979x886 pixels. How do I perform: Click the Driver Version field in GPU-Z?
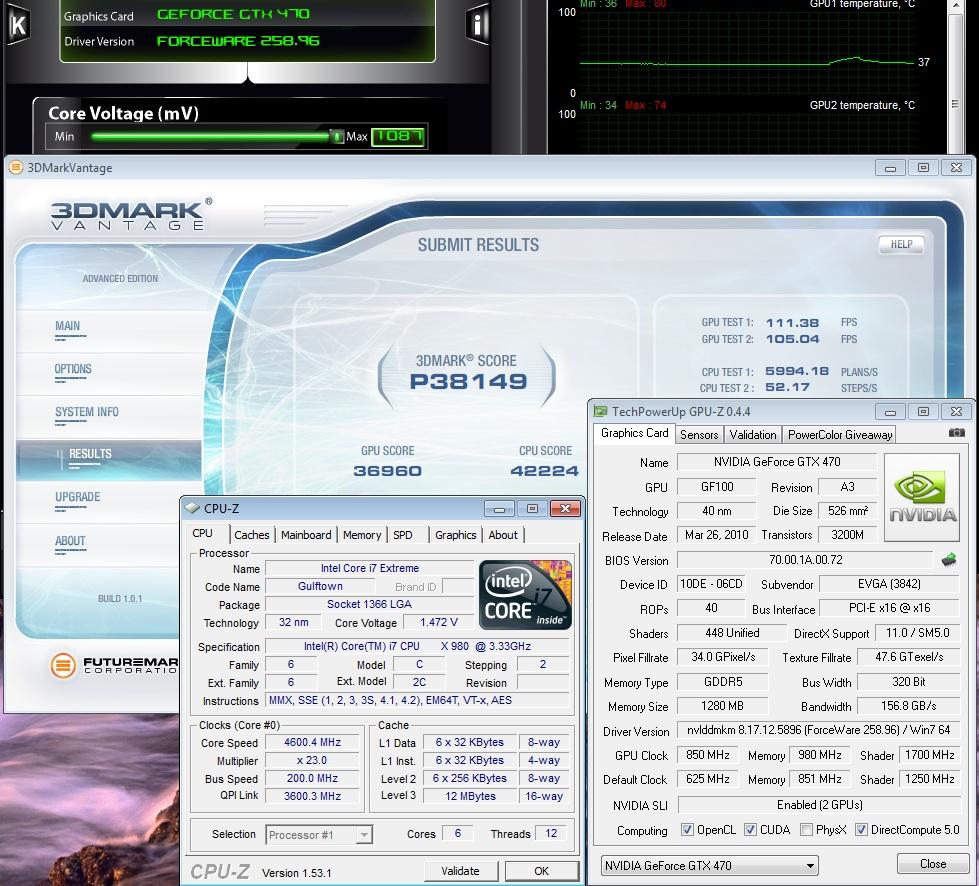click(x=818, y=730)
